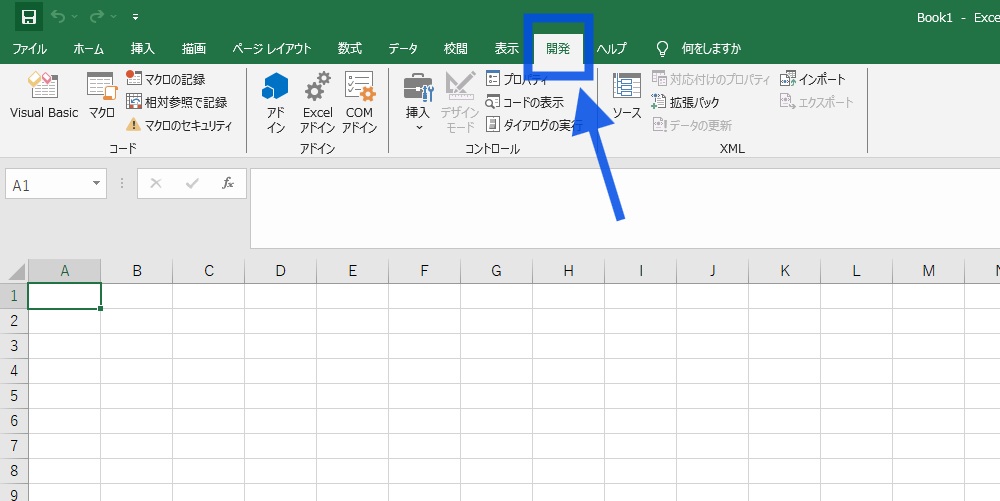The width and height of the screenshot is (1000, 501).
Task: Start マクロの記録 (Record Macro)
Action: tap(166, 79)
